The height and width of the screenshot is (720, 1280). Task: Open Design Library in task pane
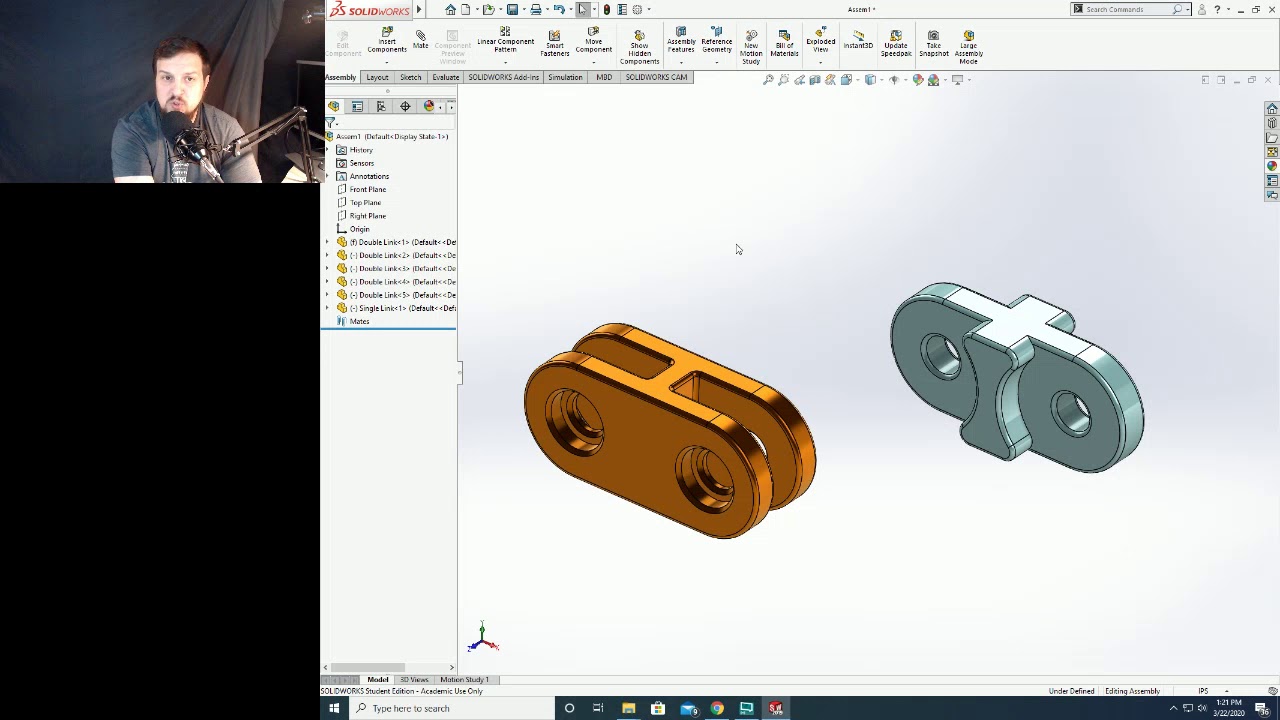(x=1272, y=123)
